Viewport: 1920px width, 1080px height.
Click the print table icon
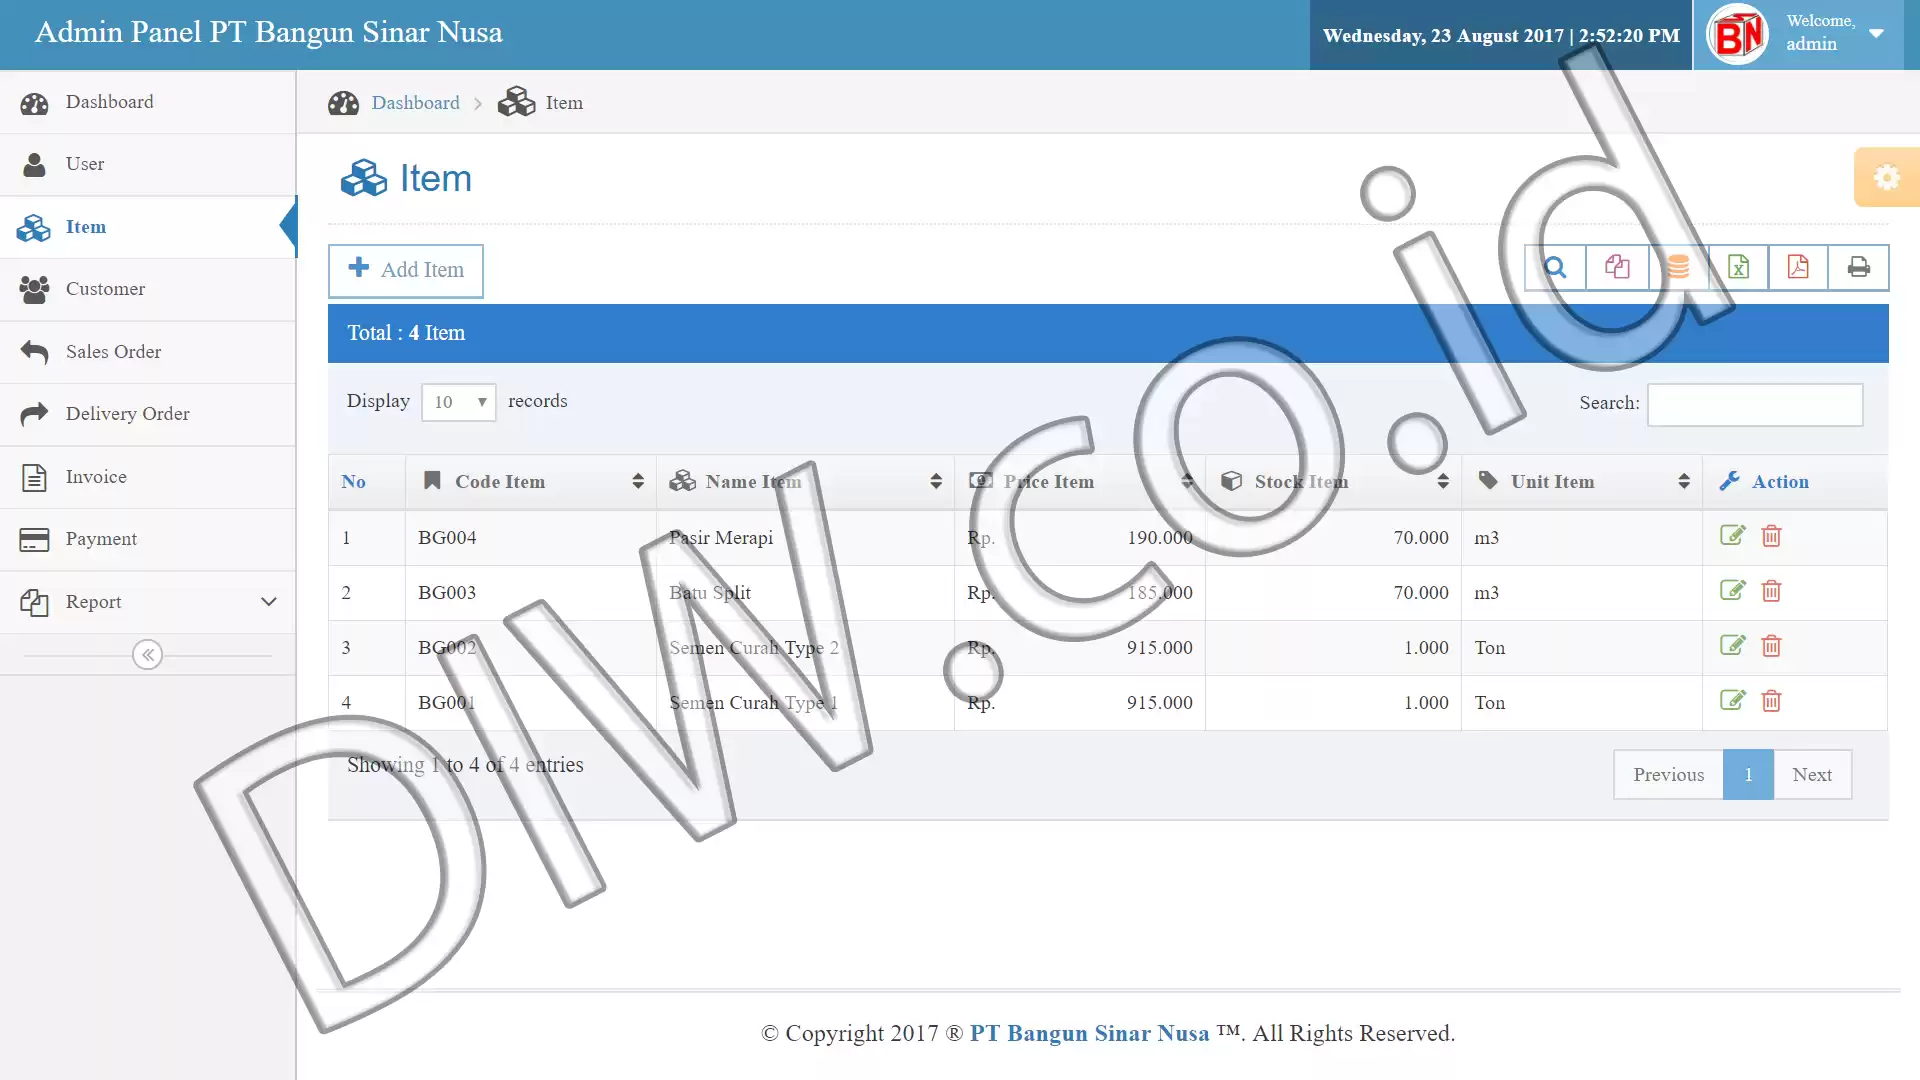click(x=1859, y=268)
